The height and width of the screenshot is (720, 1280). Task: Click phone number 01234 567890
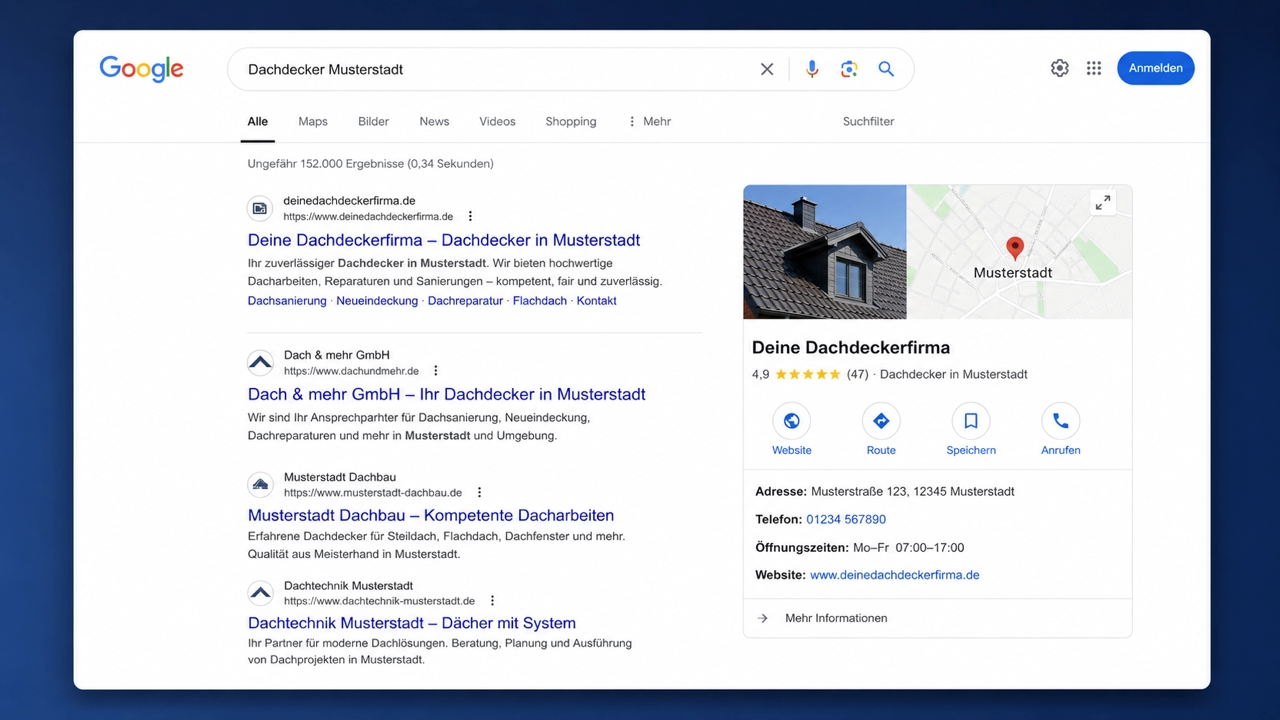point(846,519)
